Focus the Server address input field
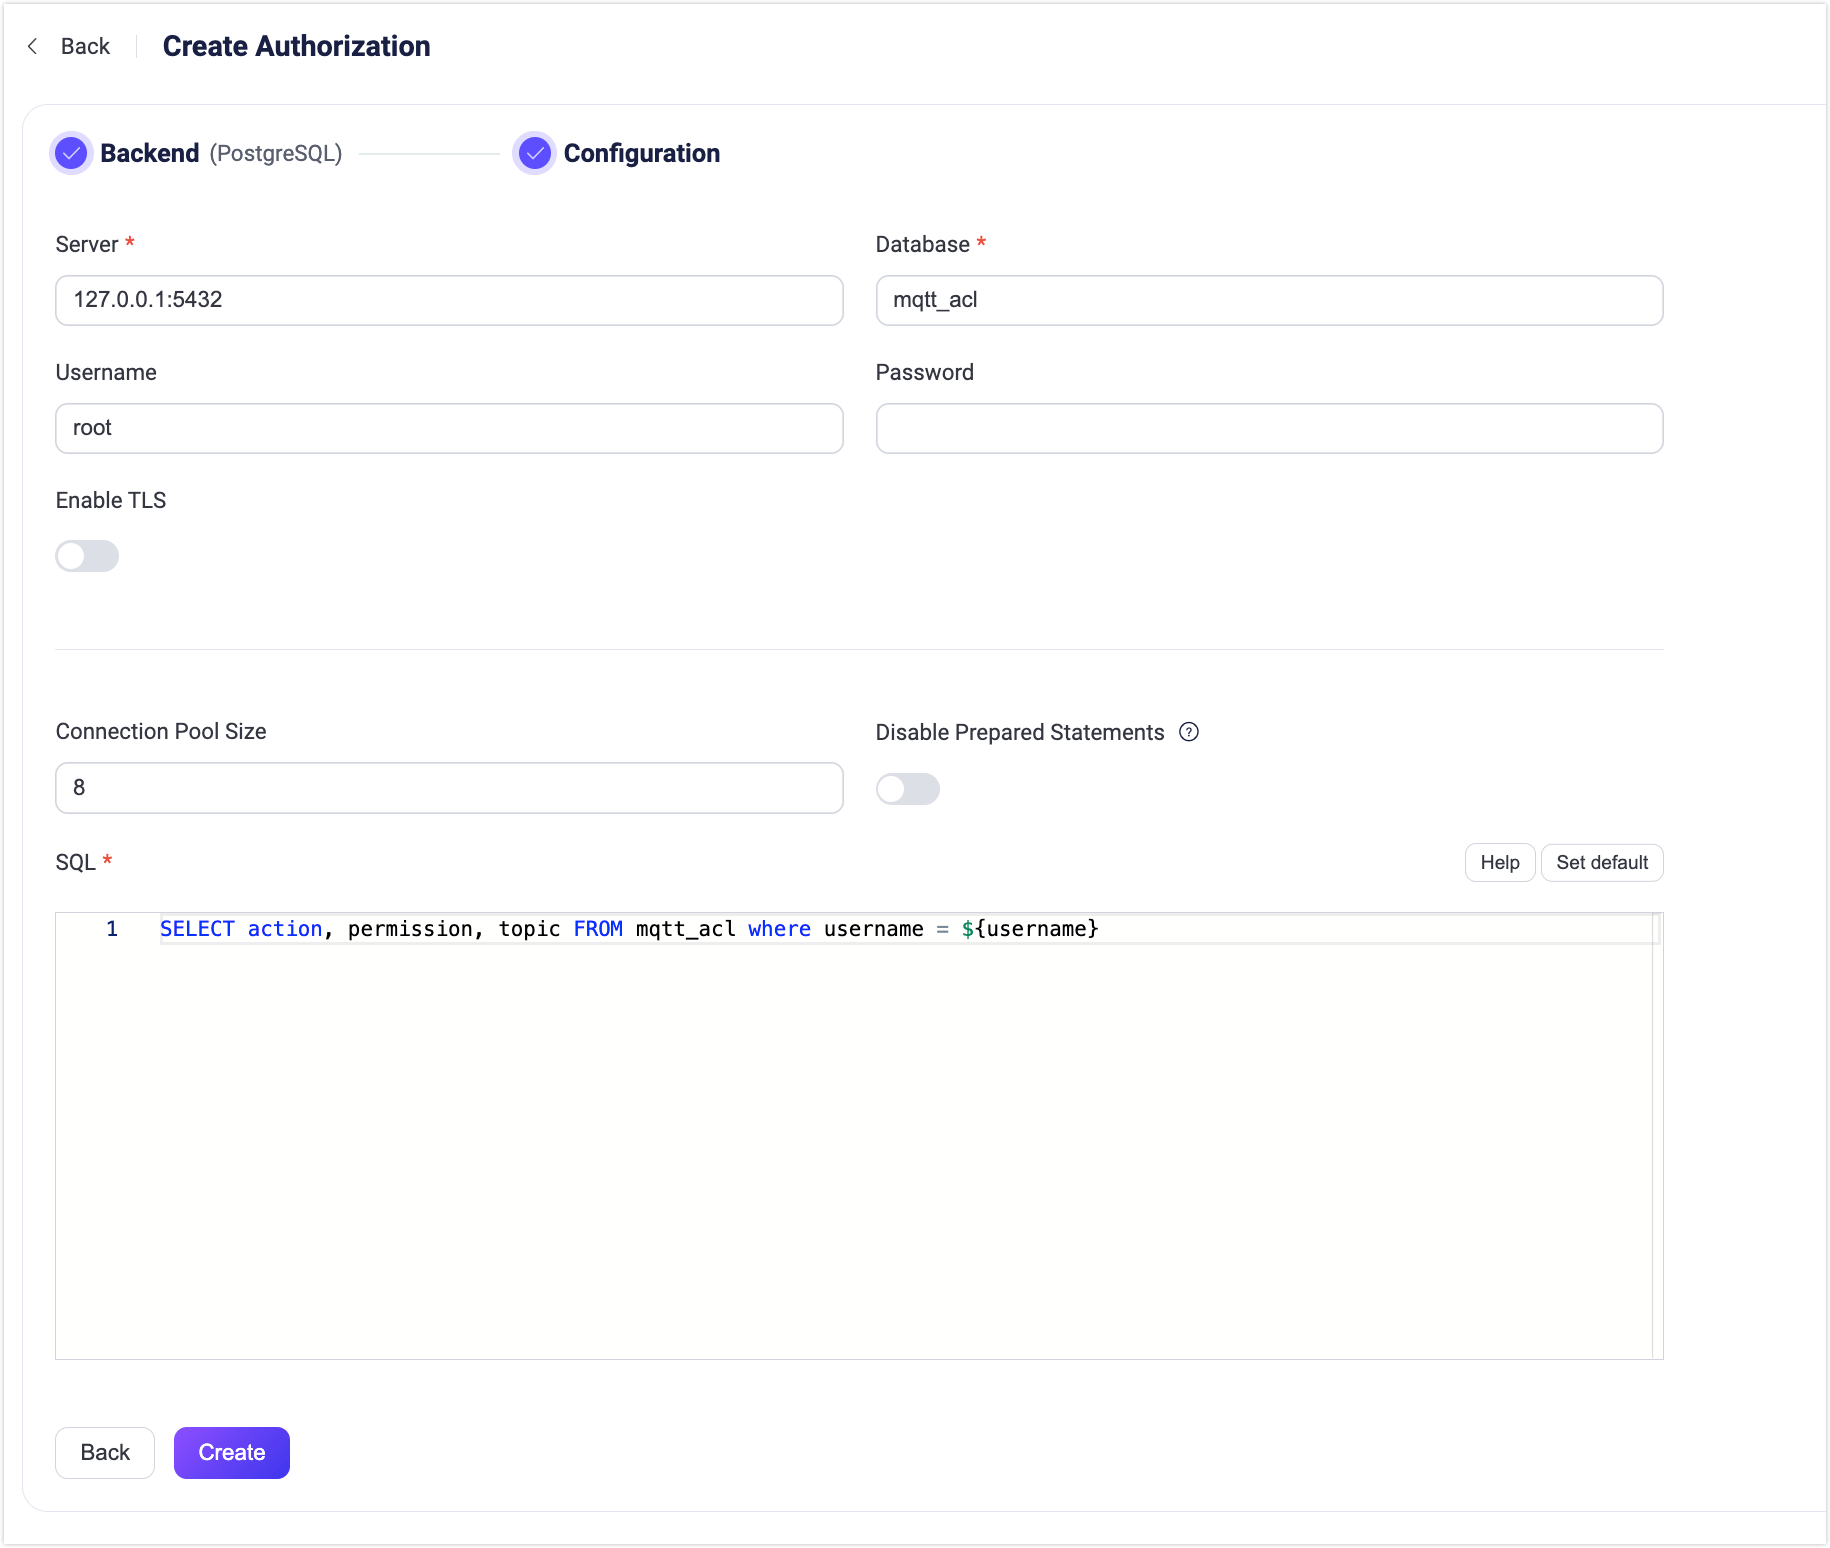Screen dimensions: 1830x1548 [x=449, y=300]
